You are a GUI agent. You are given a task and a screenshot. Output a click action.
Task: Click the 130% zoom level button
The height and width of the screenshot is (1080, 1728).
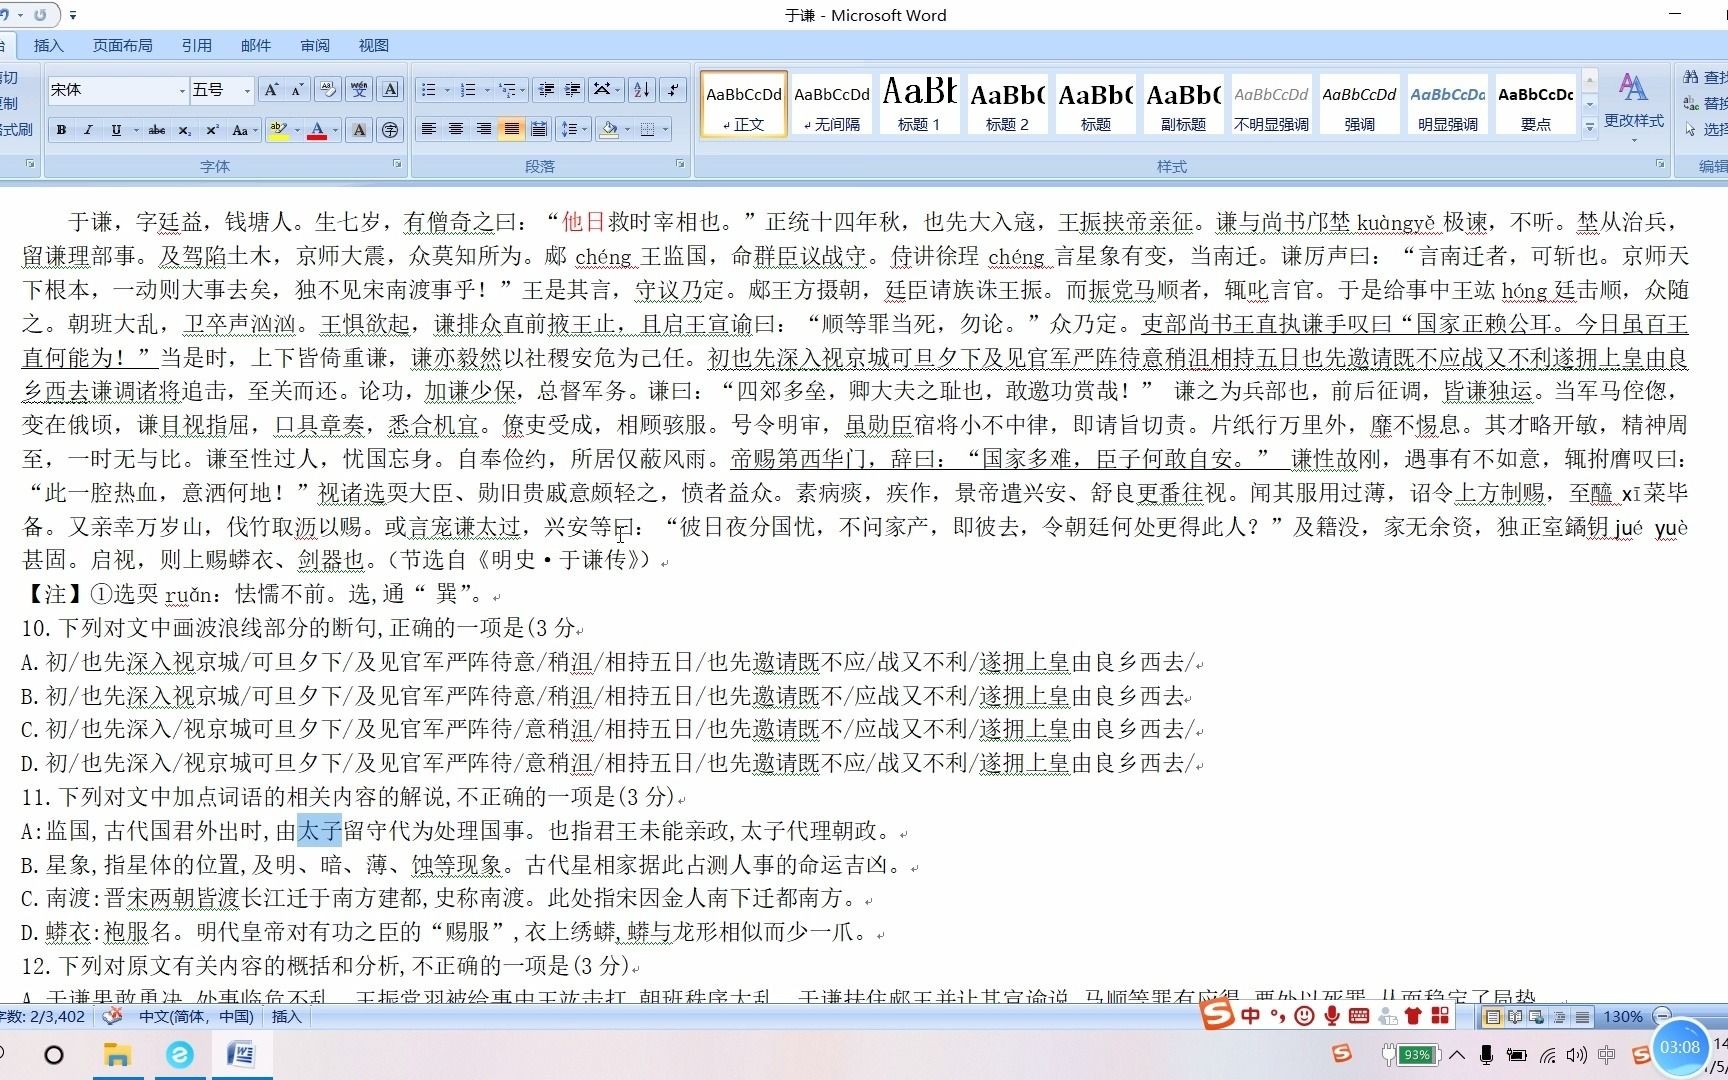[x=1622, y=1016]
